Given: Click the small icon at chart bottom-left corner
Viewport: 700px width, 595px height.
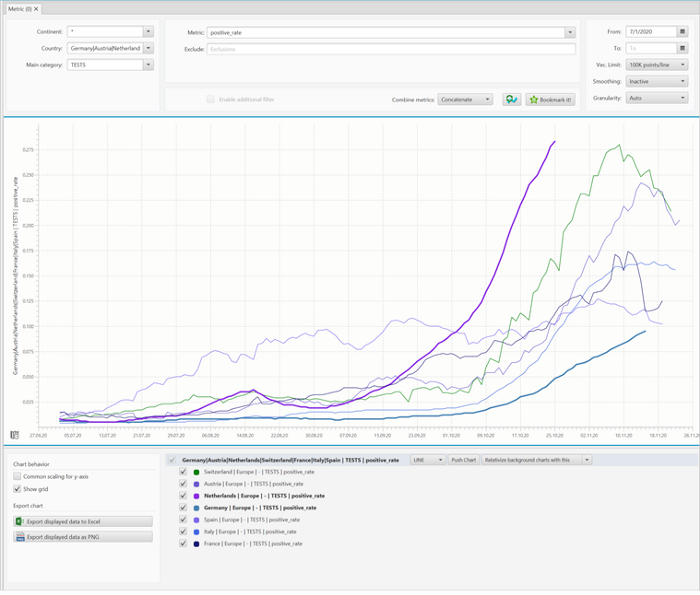Looking at the screenshot, I should [14, 435].
